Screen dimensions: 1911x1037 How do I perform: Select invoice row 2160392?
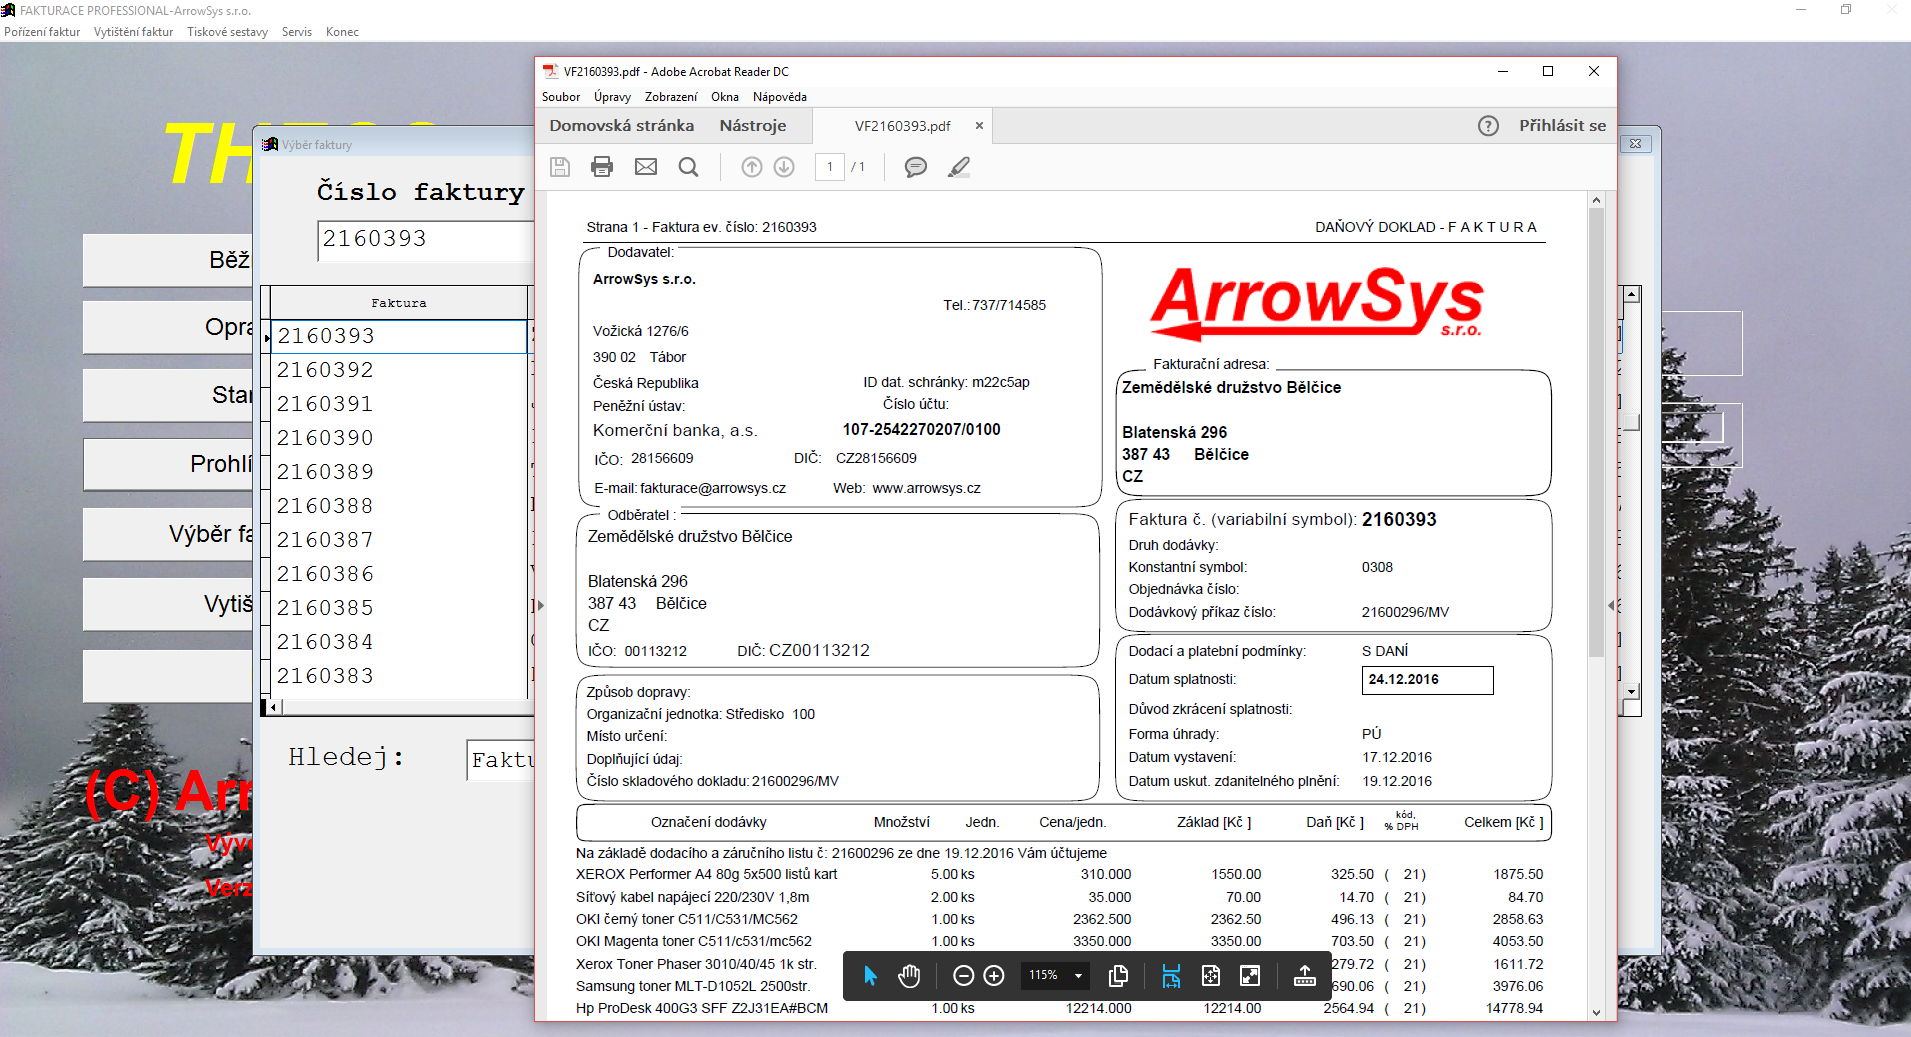(399, 370)
